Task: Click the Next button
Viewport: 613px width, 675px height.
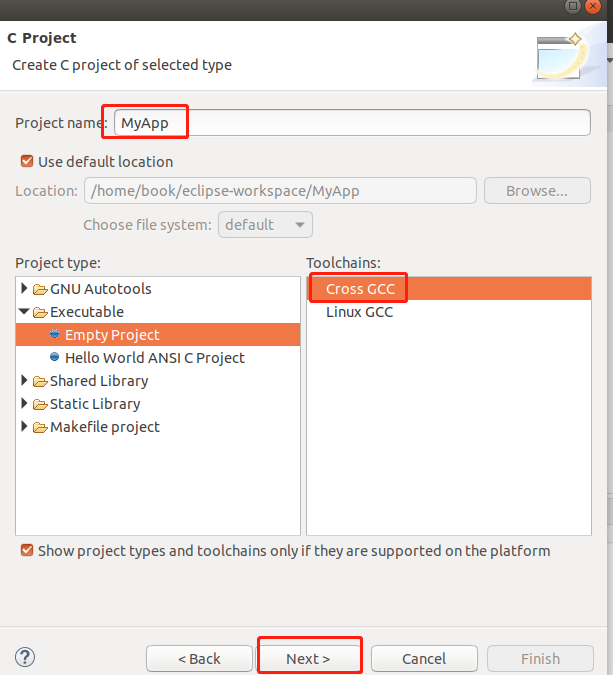Action: coord(308,659)
